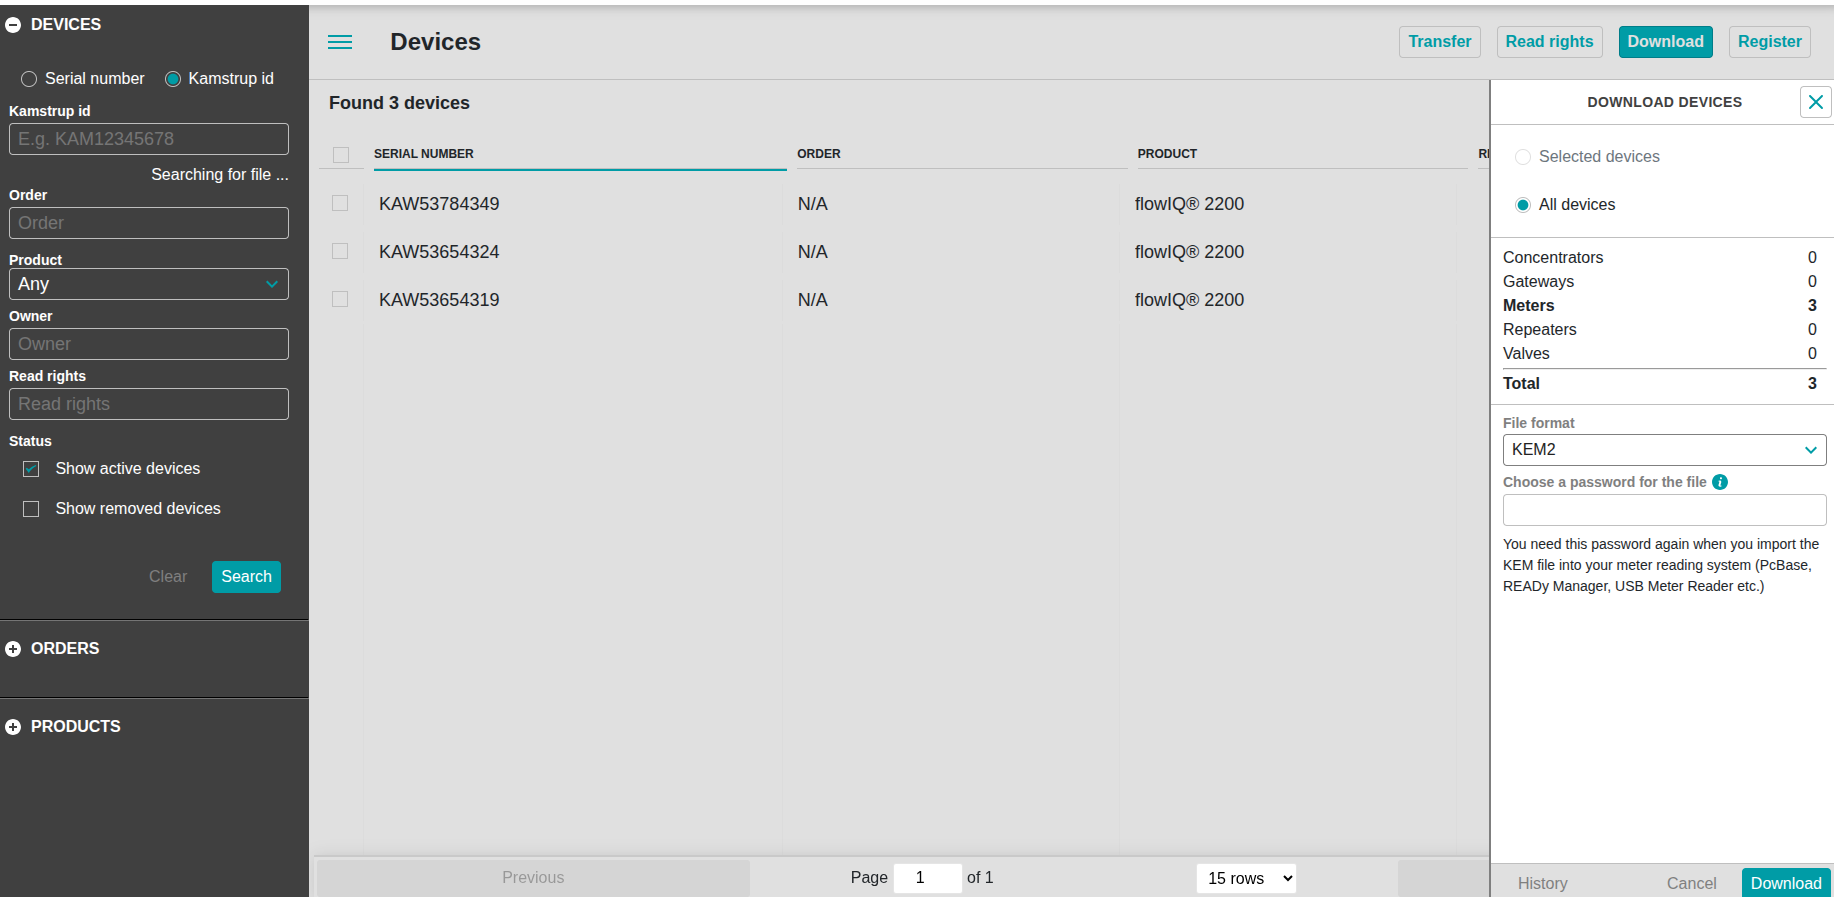1834x897 pixels.
Task: Click serial number KAW53654319
Action: (x=439, y=300)
